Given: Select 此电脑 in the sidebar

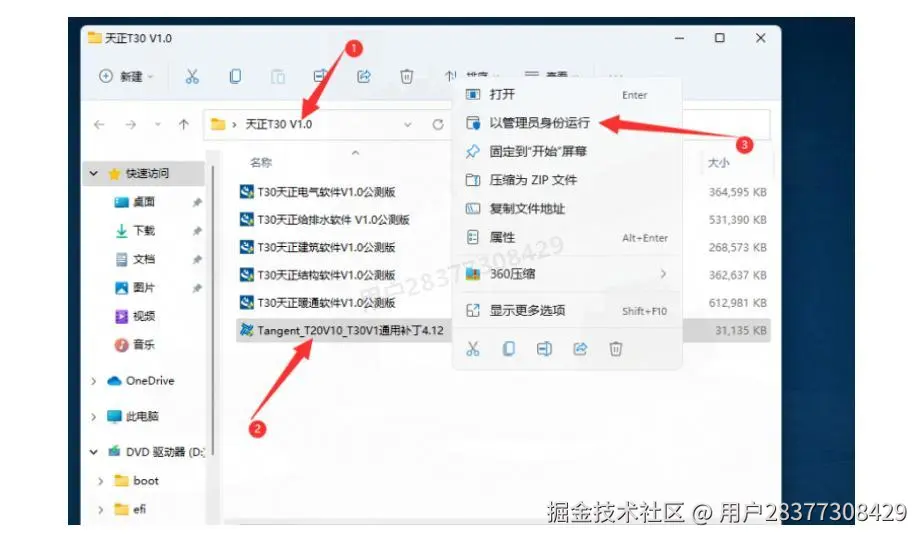Looking at the screenshot, I should (133, 417).
